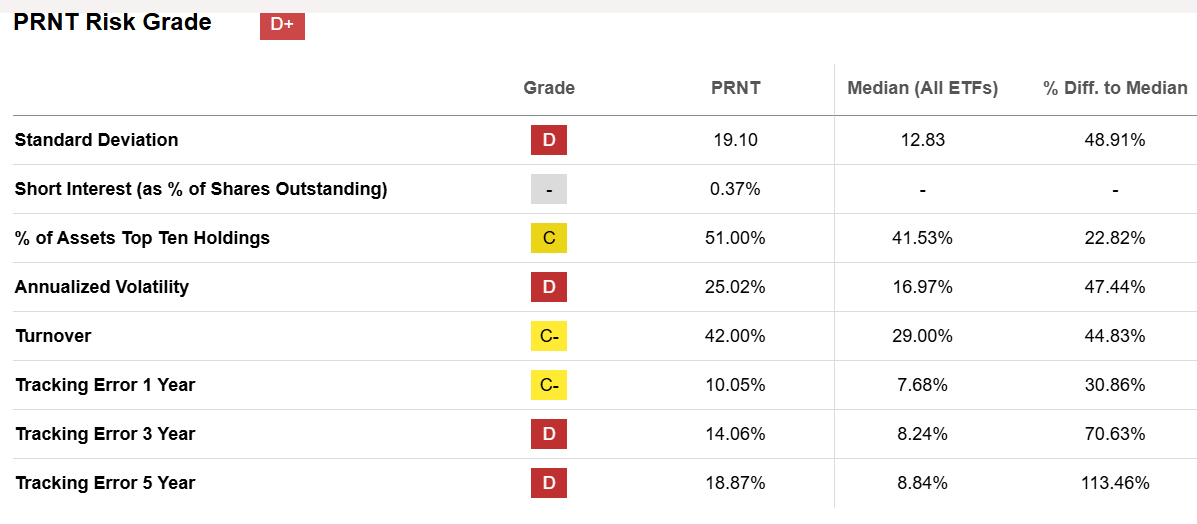Click the D+ overall risk grade badge
Viewport: 1197px width, 524px height.
click(282, 26)
